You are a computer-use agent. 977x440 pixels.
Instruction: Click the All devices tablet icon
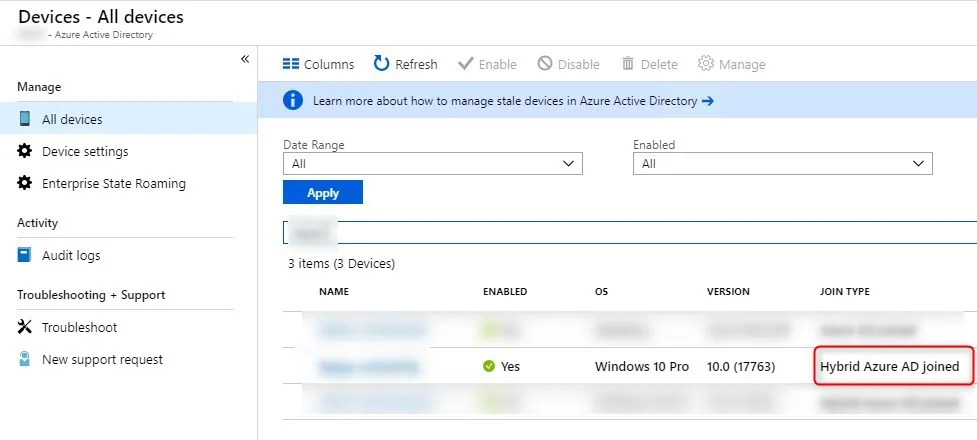[24, 118]
